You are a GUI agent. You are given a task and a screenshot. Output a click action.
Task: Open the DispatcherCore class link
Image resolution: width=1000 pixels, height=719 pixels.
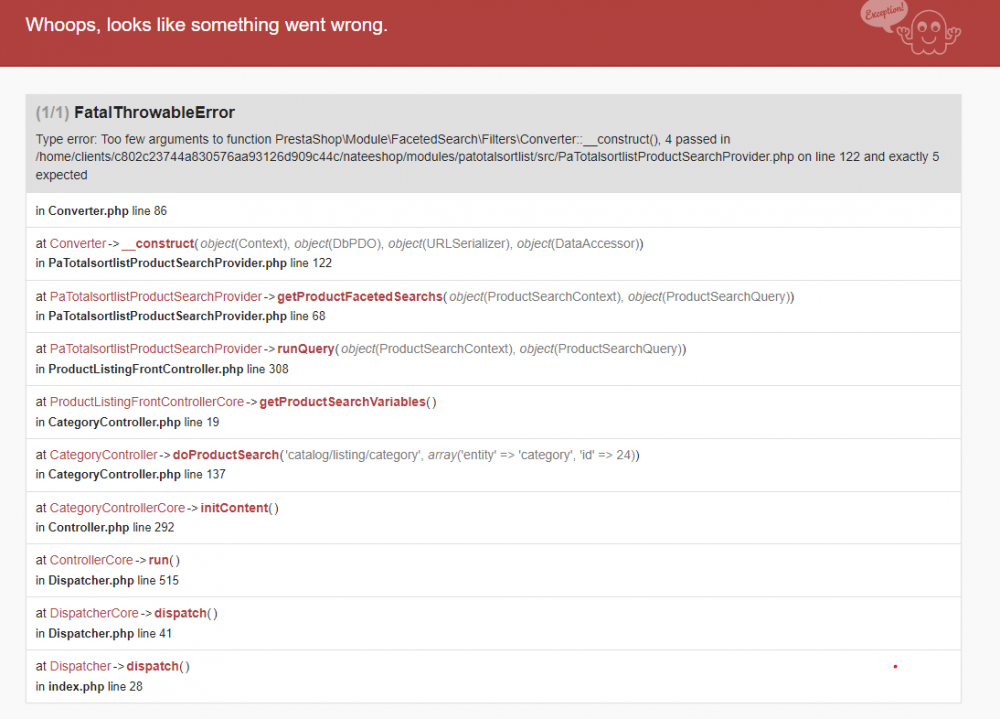[94, 613]
